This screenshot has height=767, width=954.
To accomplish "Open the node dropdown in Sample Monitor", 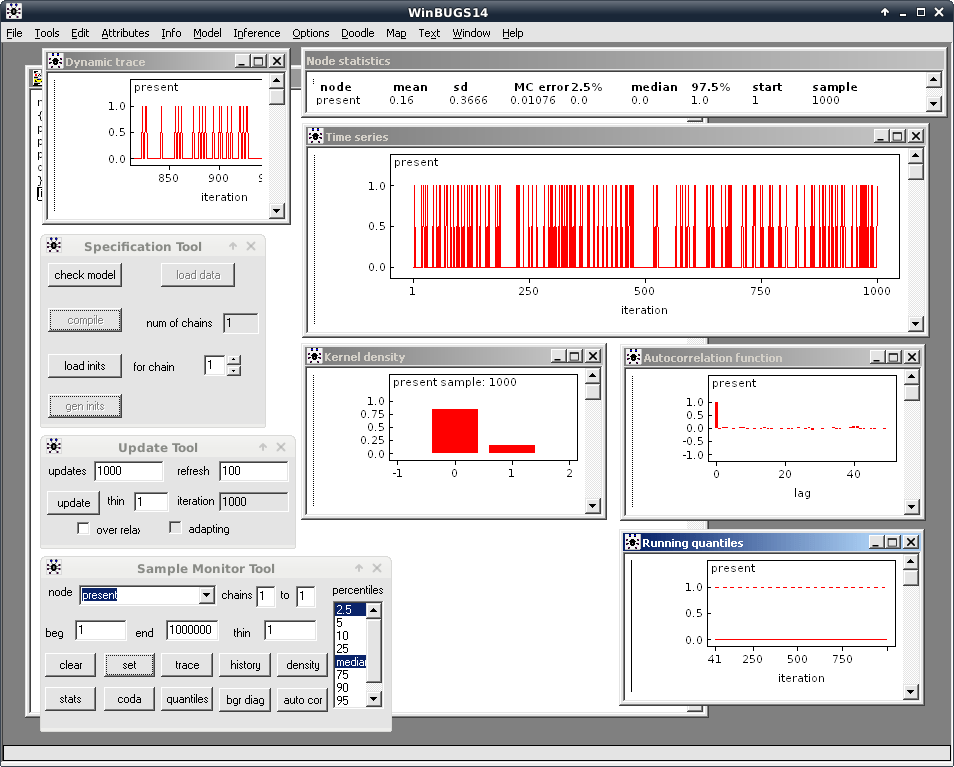I will (x=206, y=596).
